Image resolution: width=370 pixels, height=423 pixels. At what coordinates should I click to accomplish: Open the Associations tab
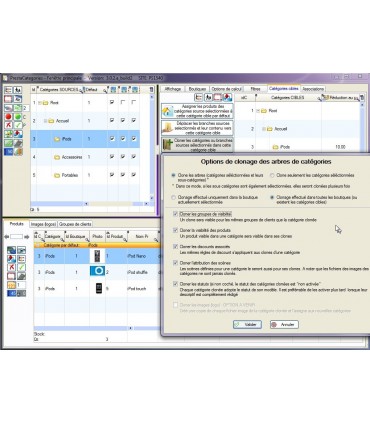(313, 89)
